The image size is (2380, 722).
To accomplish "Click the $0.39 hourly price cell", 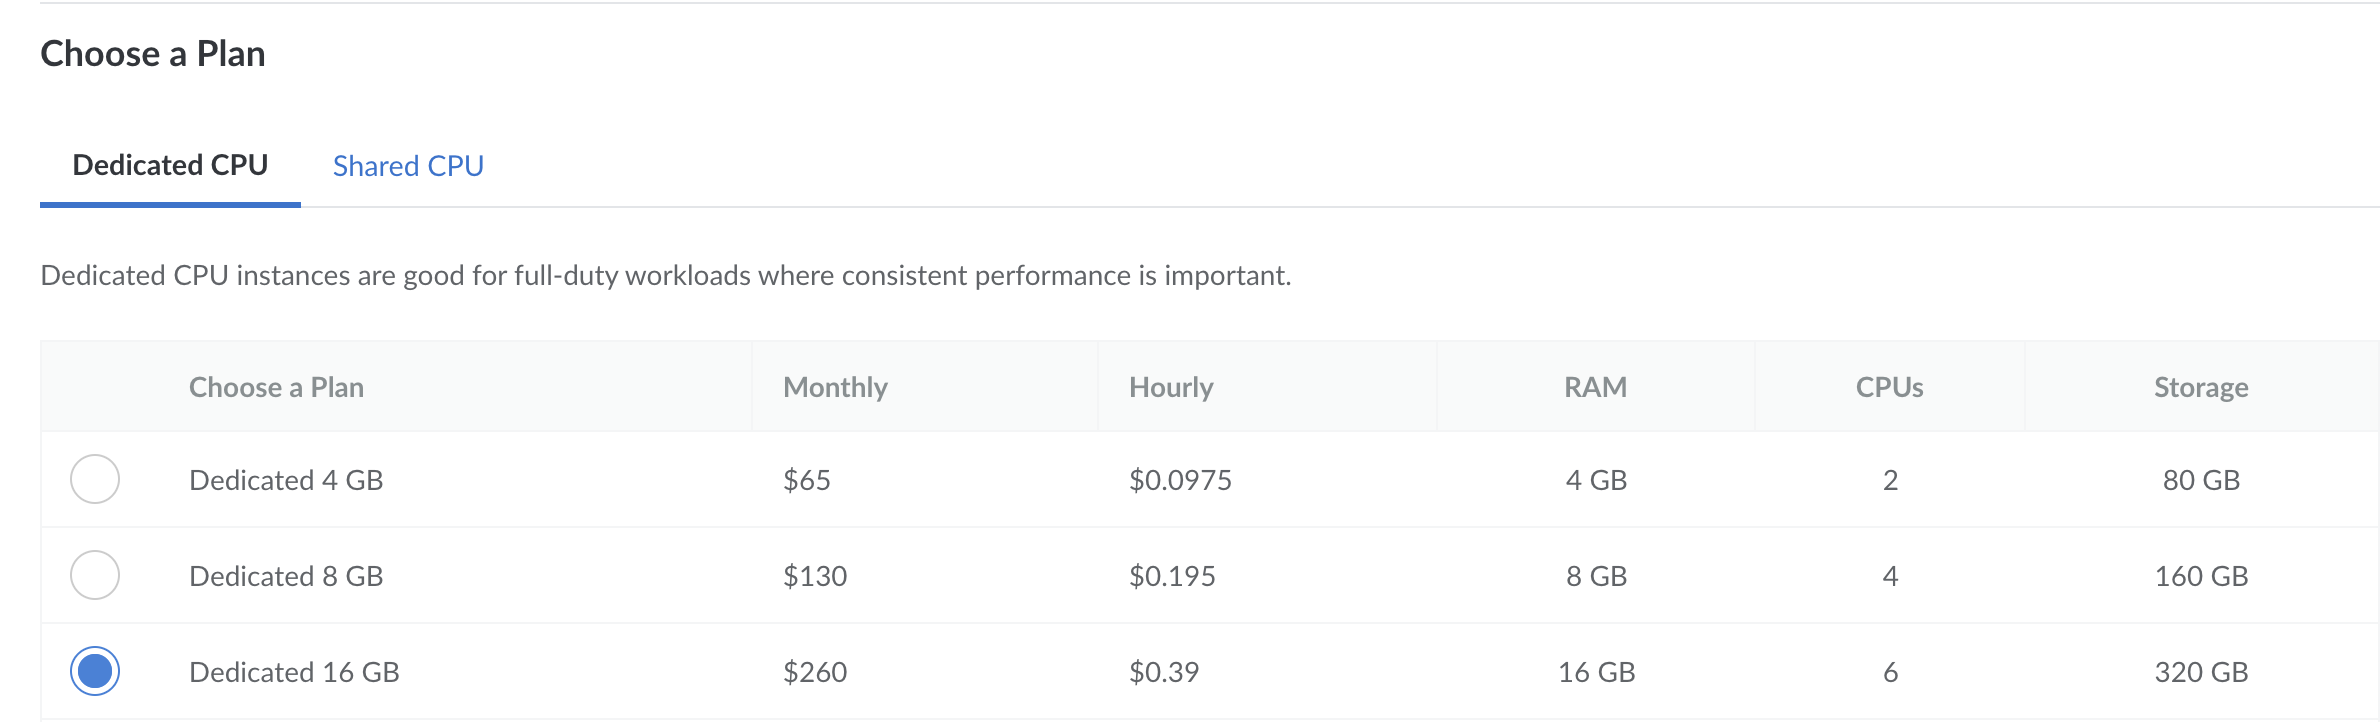I will 1164,672.
